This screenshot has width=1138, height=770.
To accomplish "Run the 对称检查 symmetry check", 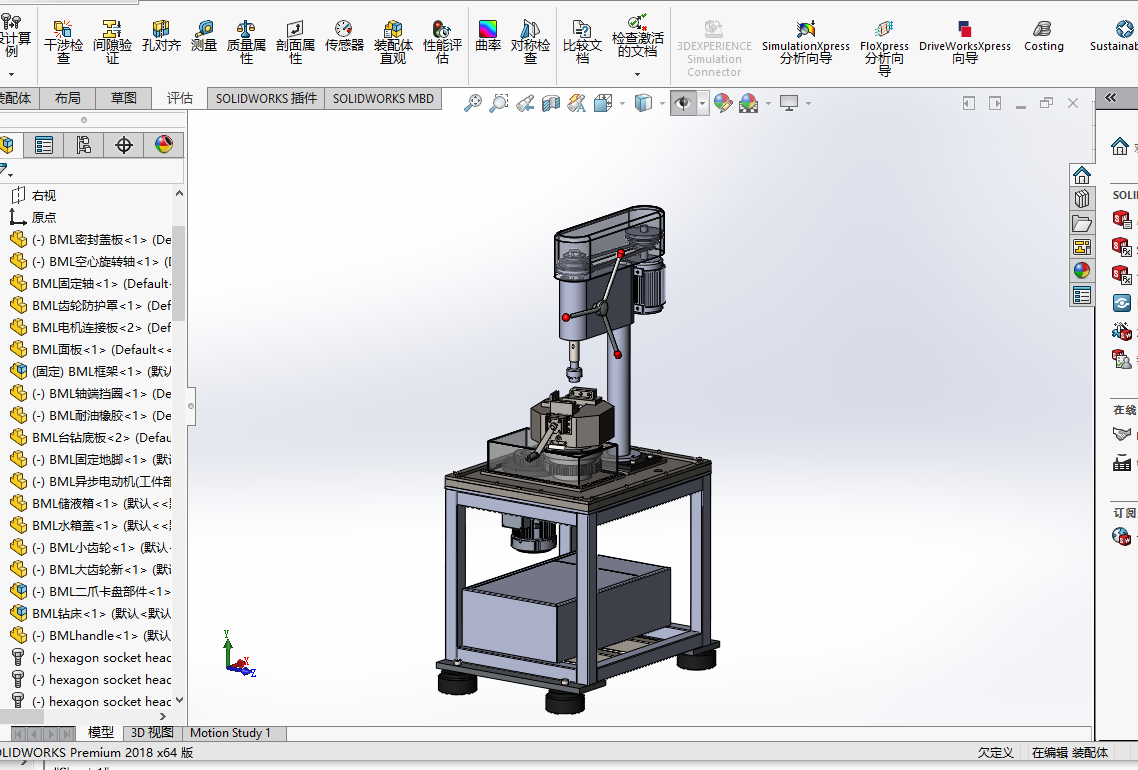I will pos(531,42).
